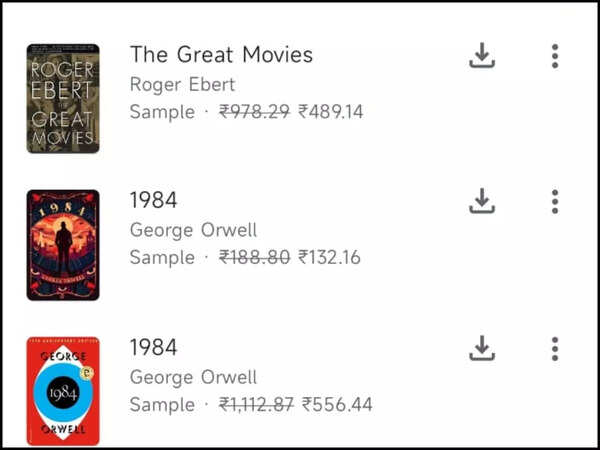Download The Great Movies by Roger Ebert
The image size is (600, 450).
tap(482, 56)
